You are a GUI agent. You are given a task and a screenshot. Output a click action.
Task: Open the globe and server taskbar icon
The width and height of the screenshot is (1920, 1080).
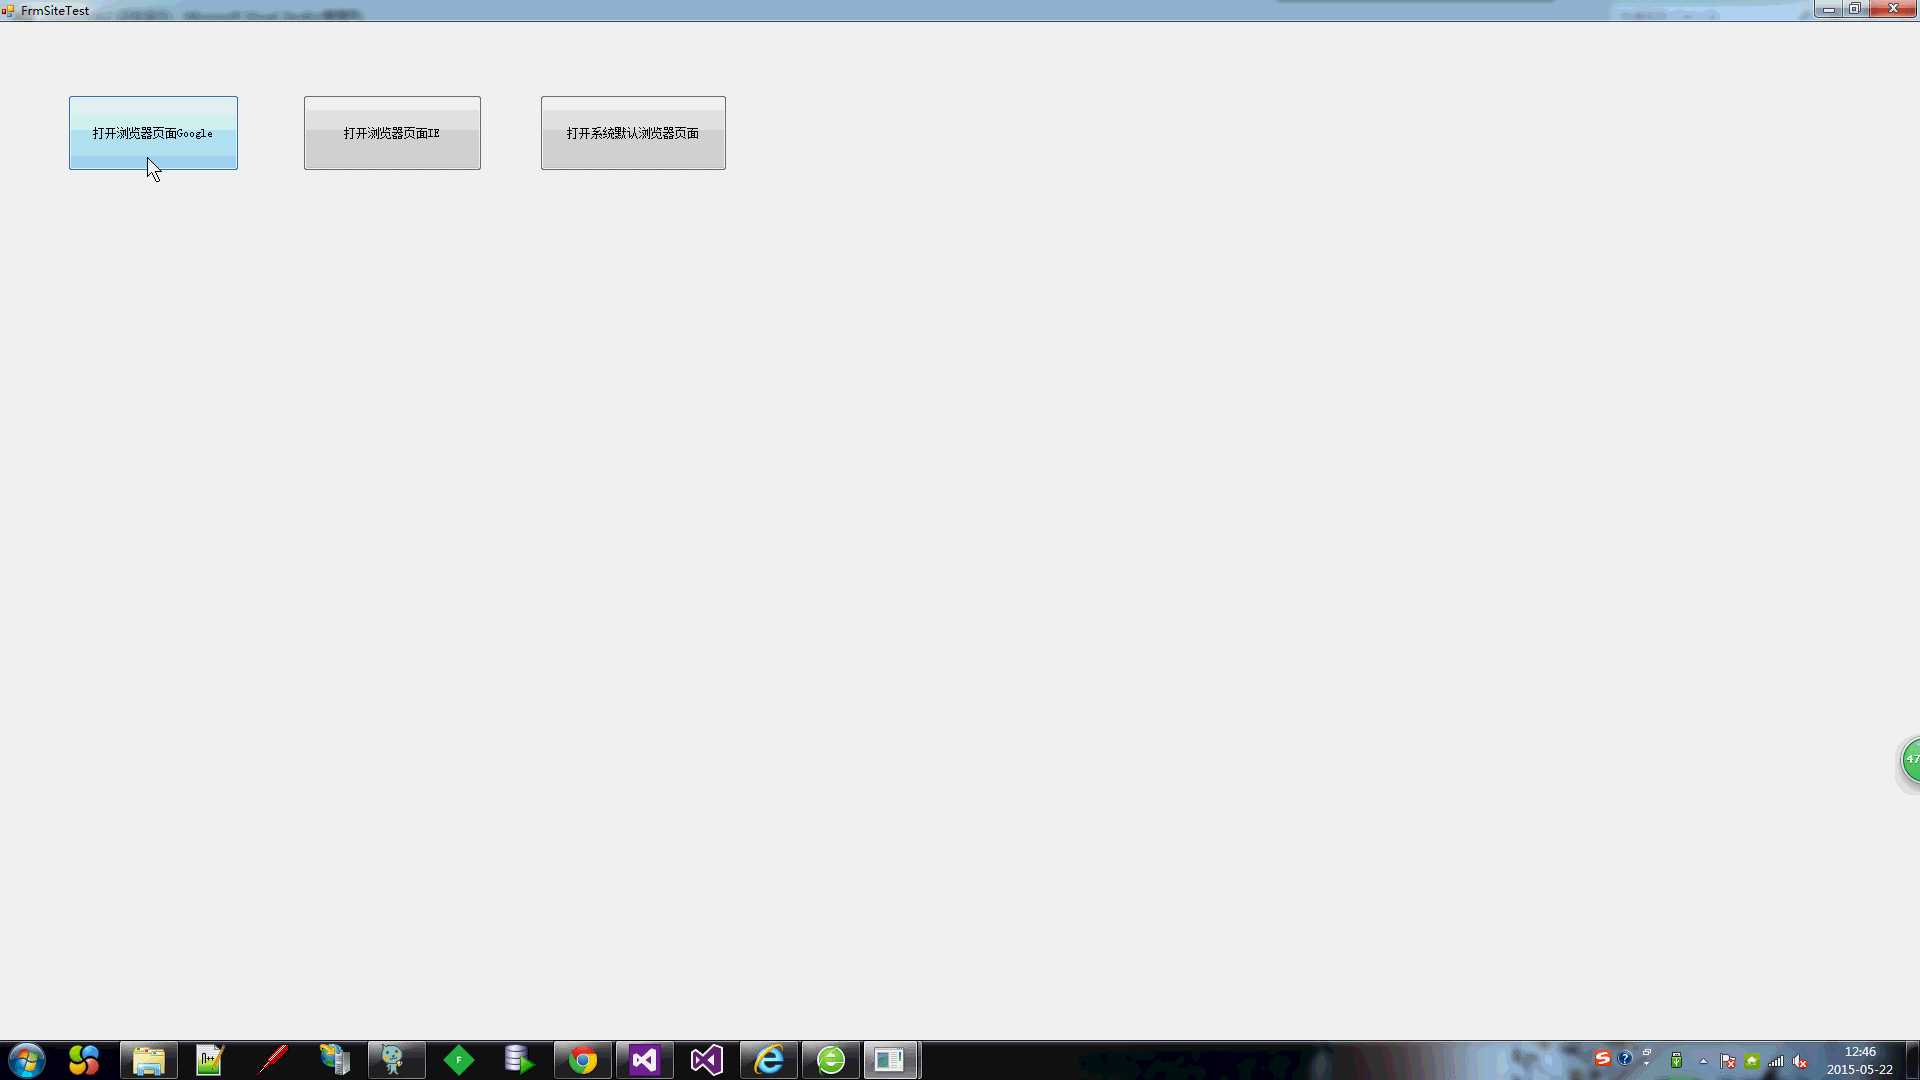(335, 1060)
